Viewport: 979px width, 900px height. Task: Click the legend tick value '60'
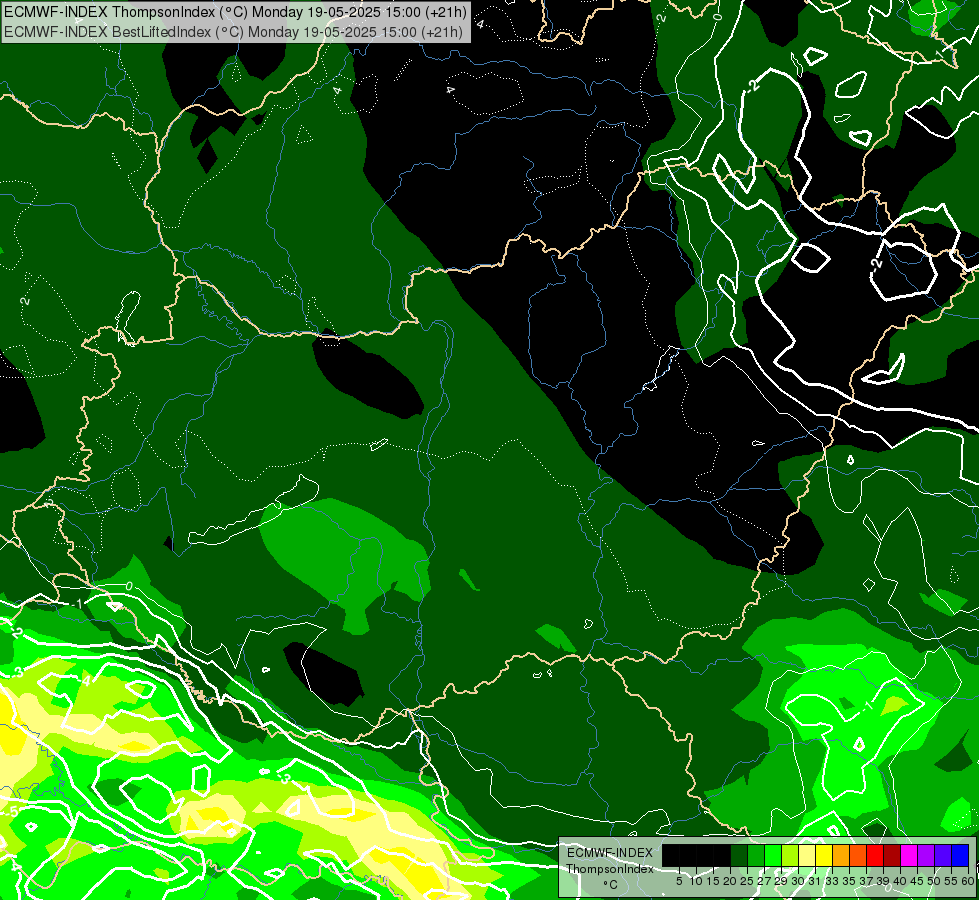(968, 881)
